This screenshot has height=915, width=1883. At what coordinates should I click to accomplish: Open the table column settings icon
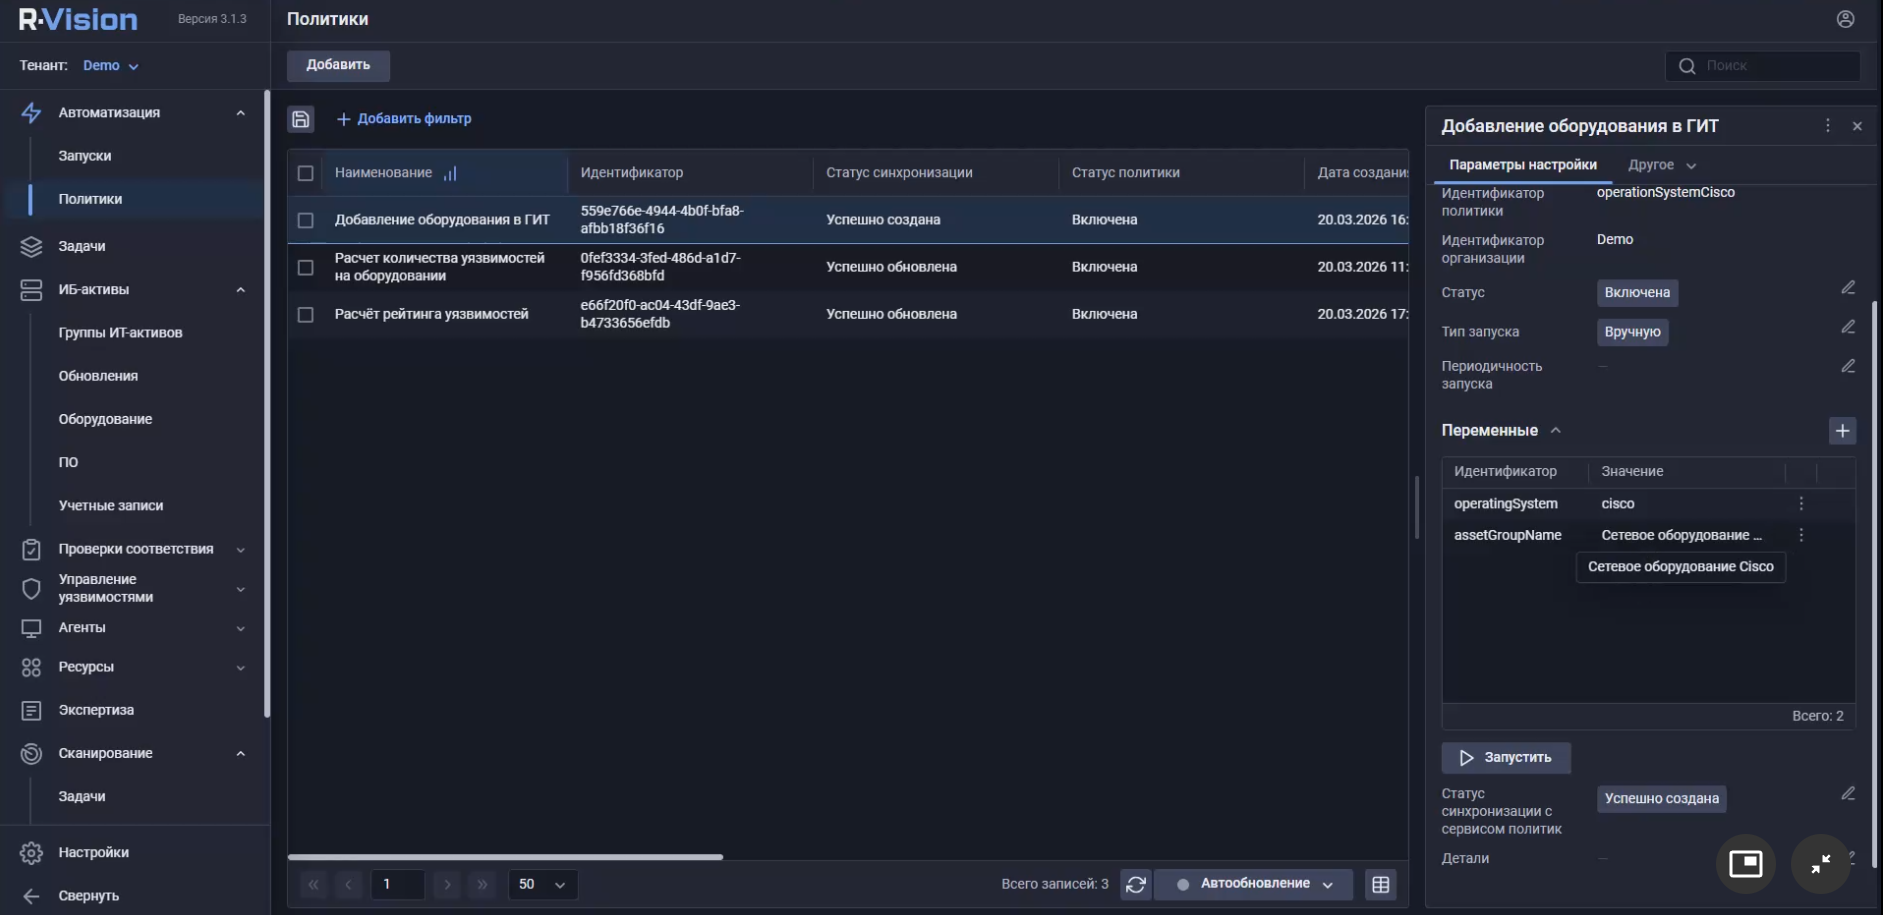pyautogui.click(x=1381, y=884)
